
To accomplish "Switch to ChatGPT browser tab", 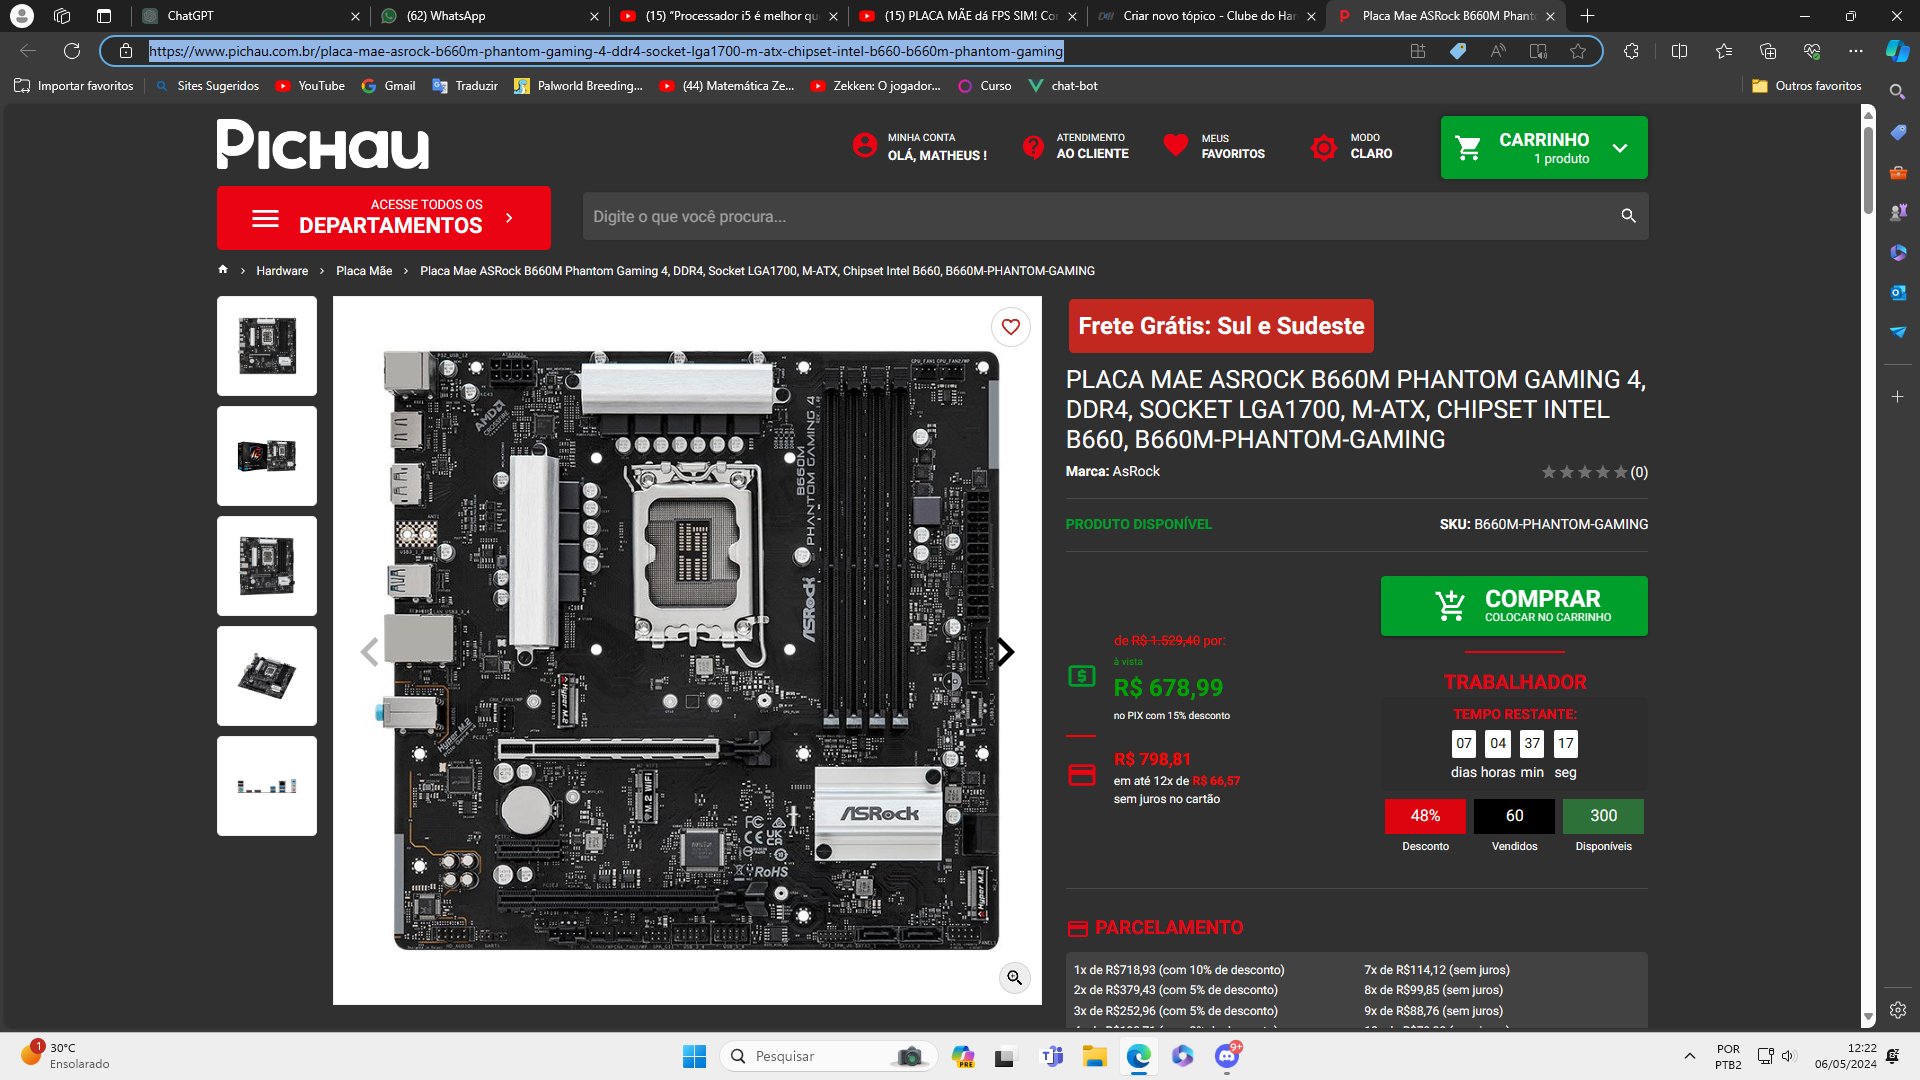I will coord(250,16).
